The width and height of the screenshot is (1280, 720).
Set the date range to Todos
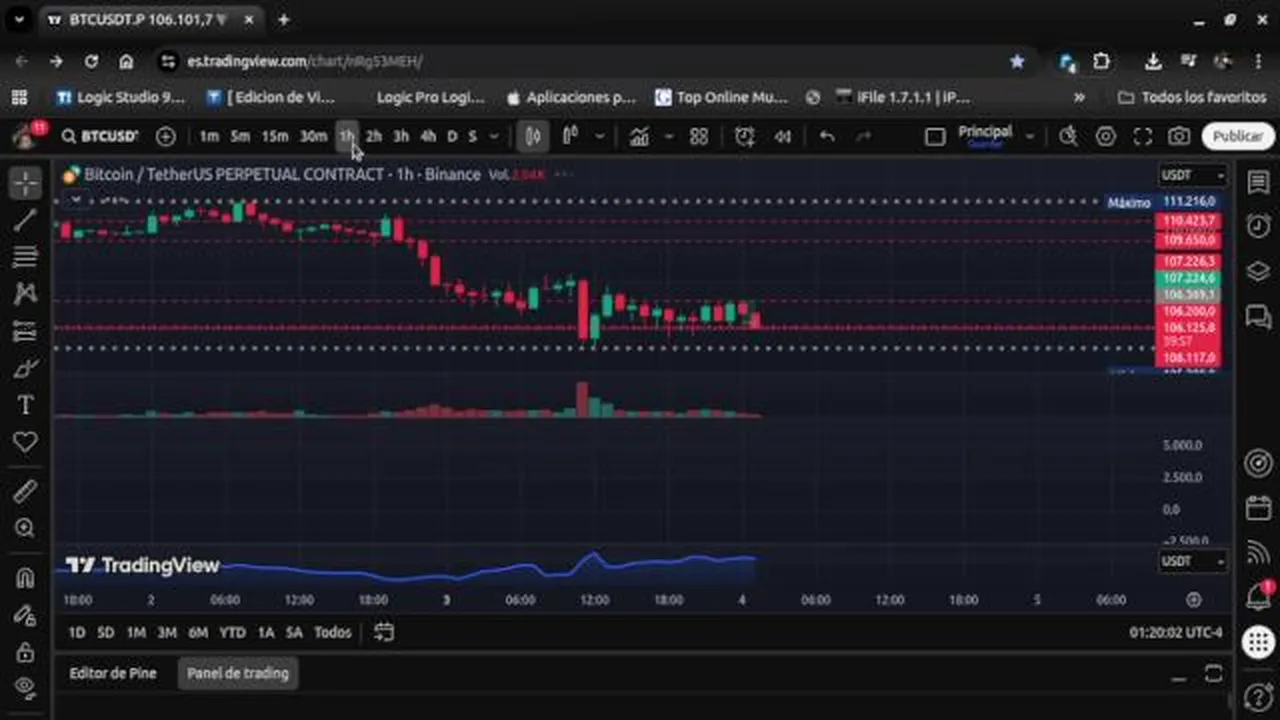332,632
